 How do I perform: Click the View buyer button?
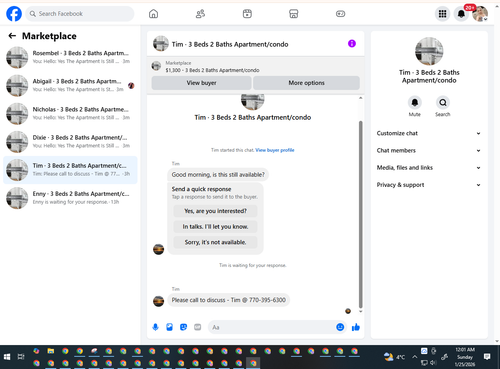click(x=201, y=83)
